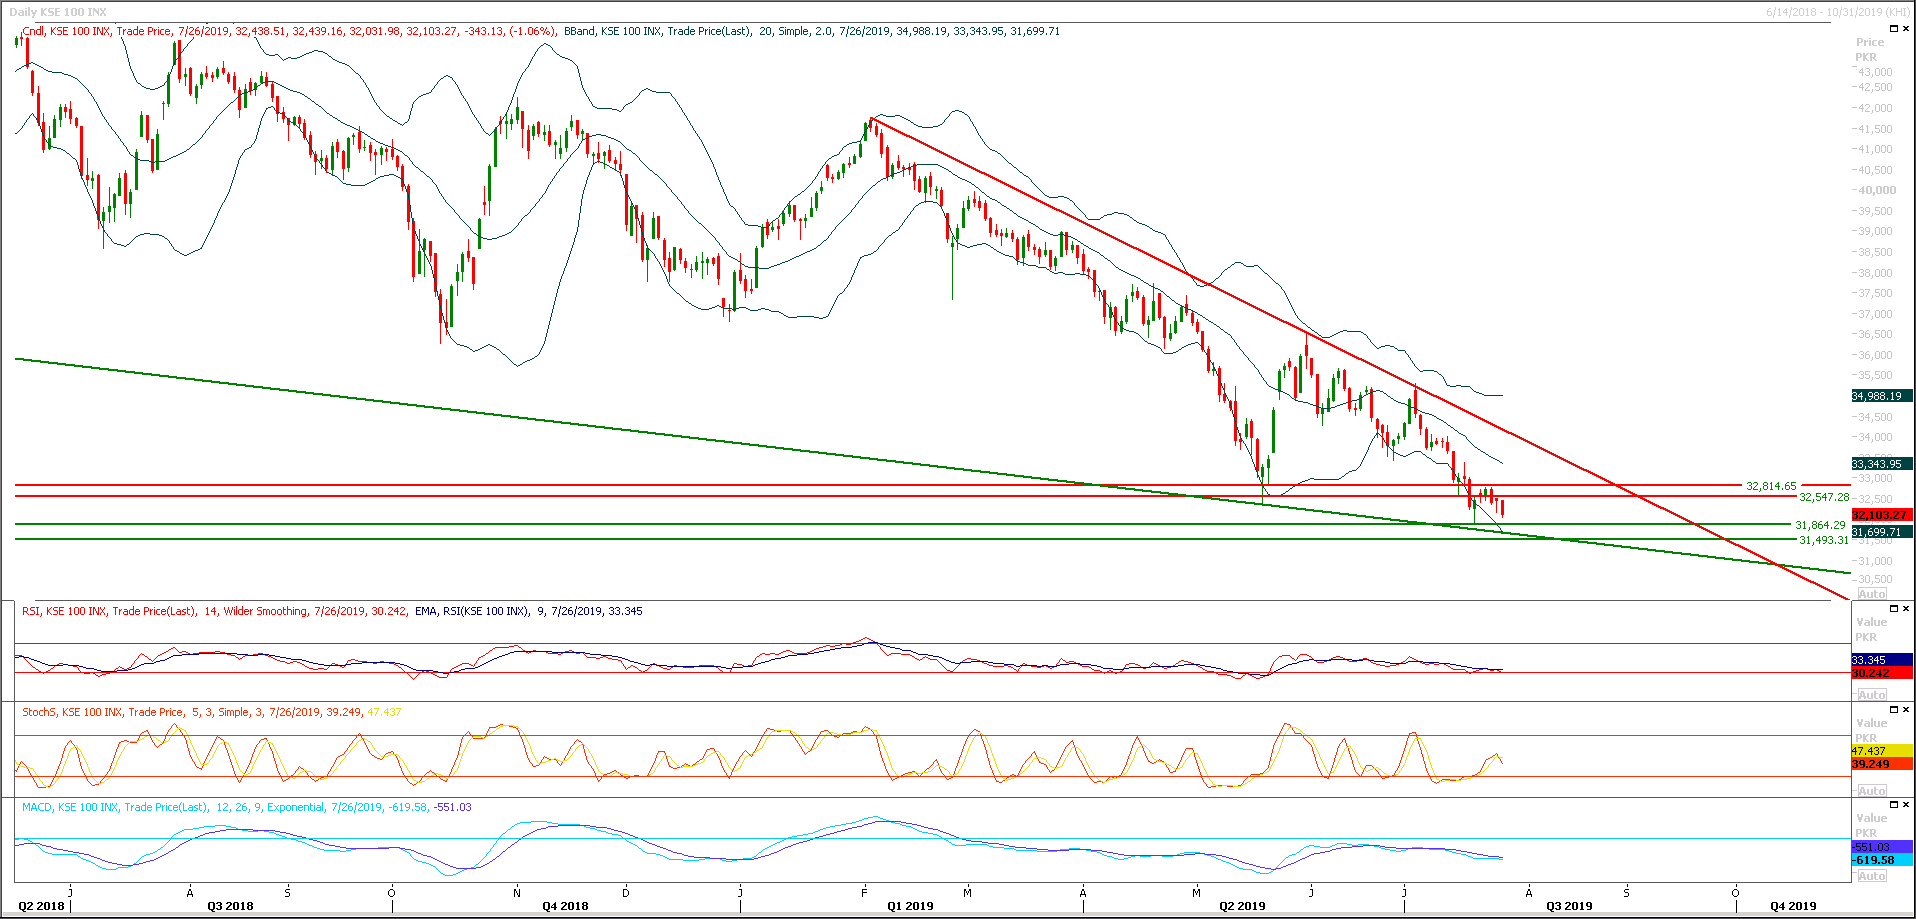Screen dimensions: 1916x919
Task: Close the MACD panel using its X icon
Action: pos(1906,803)
